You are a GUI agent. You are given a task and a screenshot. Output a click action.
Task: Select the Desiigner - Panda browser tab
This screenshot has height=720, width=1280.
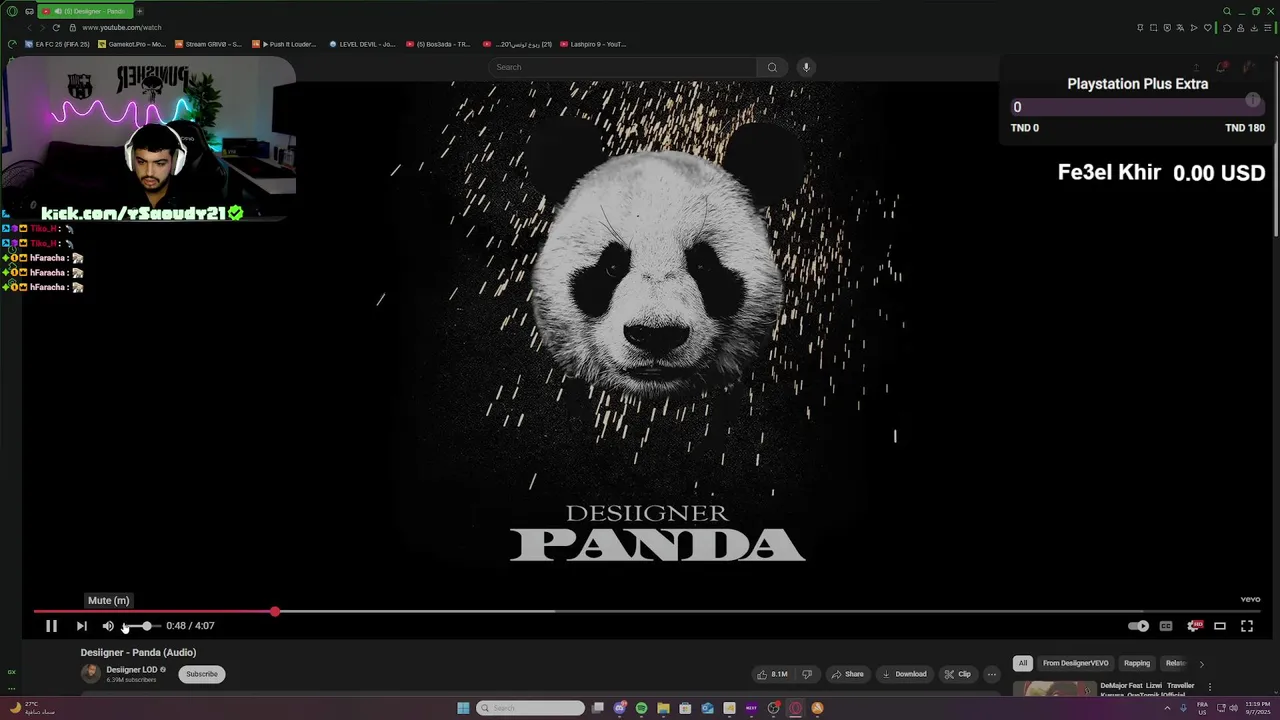[85, 11]
